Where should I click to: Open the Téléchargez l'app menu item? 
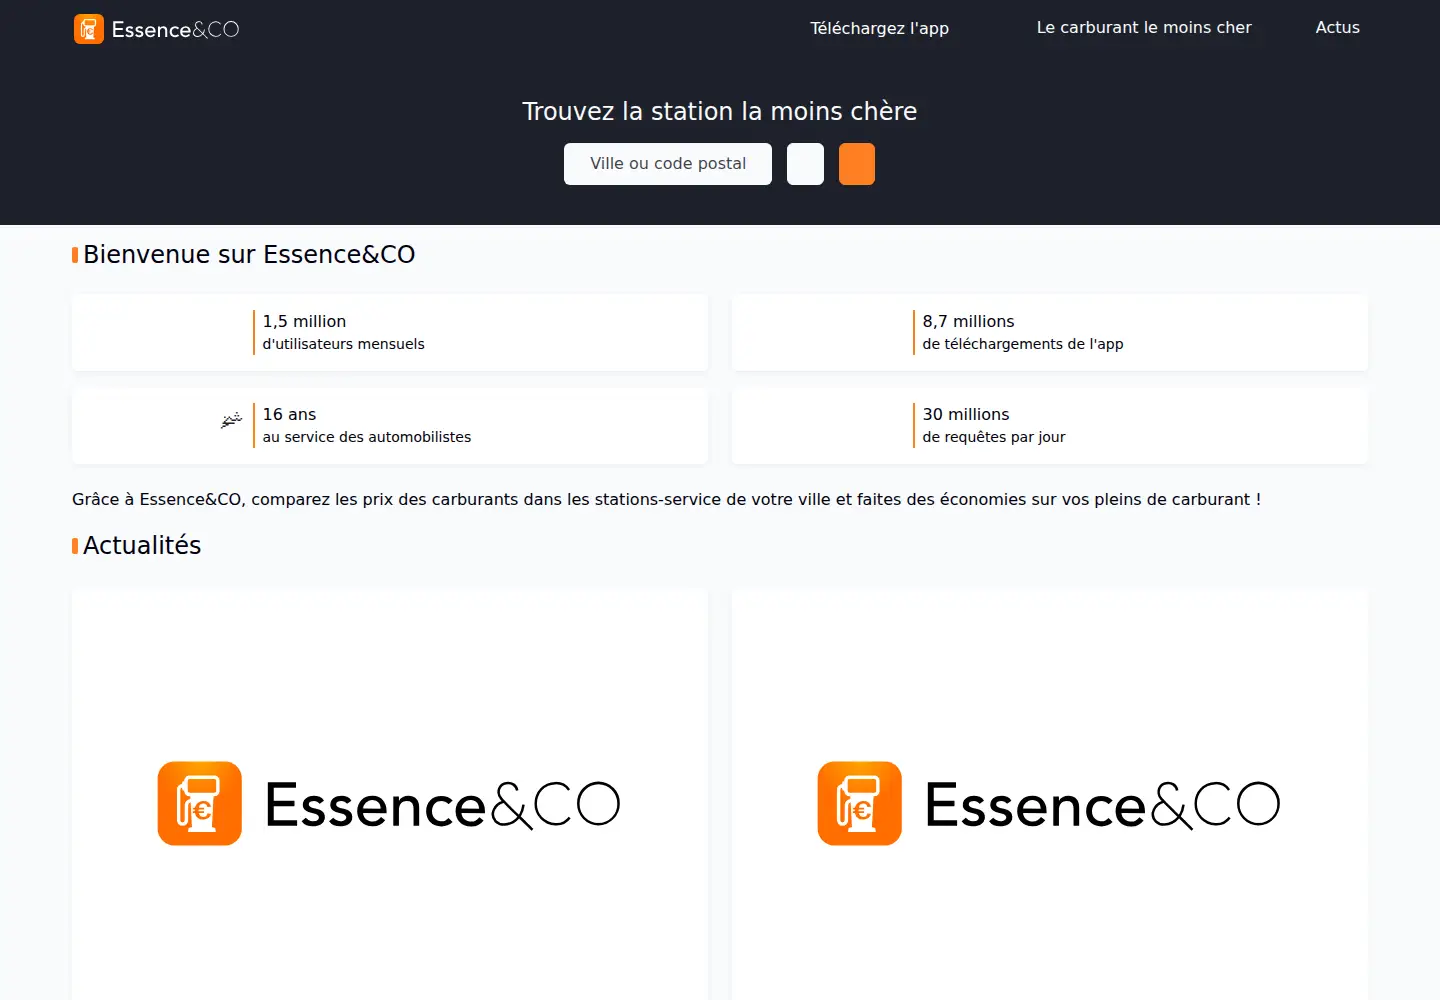pos(879,28)
